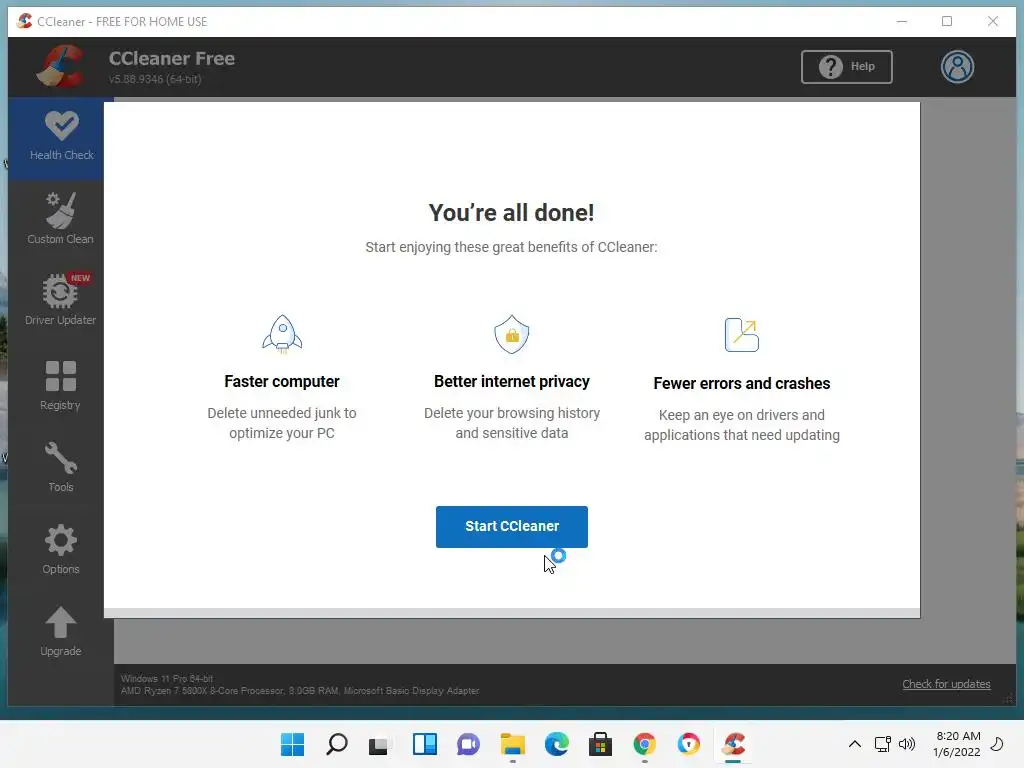Image resolution: width=1024 pixels, height=768 pixels.
Task: Click the Fewer errors and crashes heading
Action: [741, 383]
